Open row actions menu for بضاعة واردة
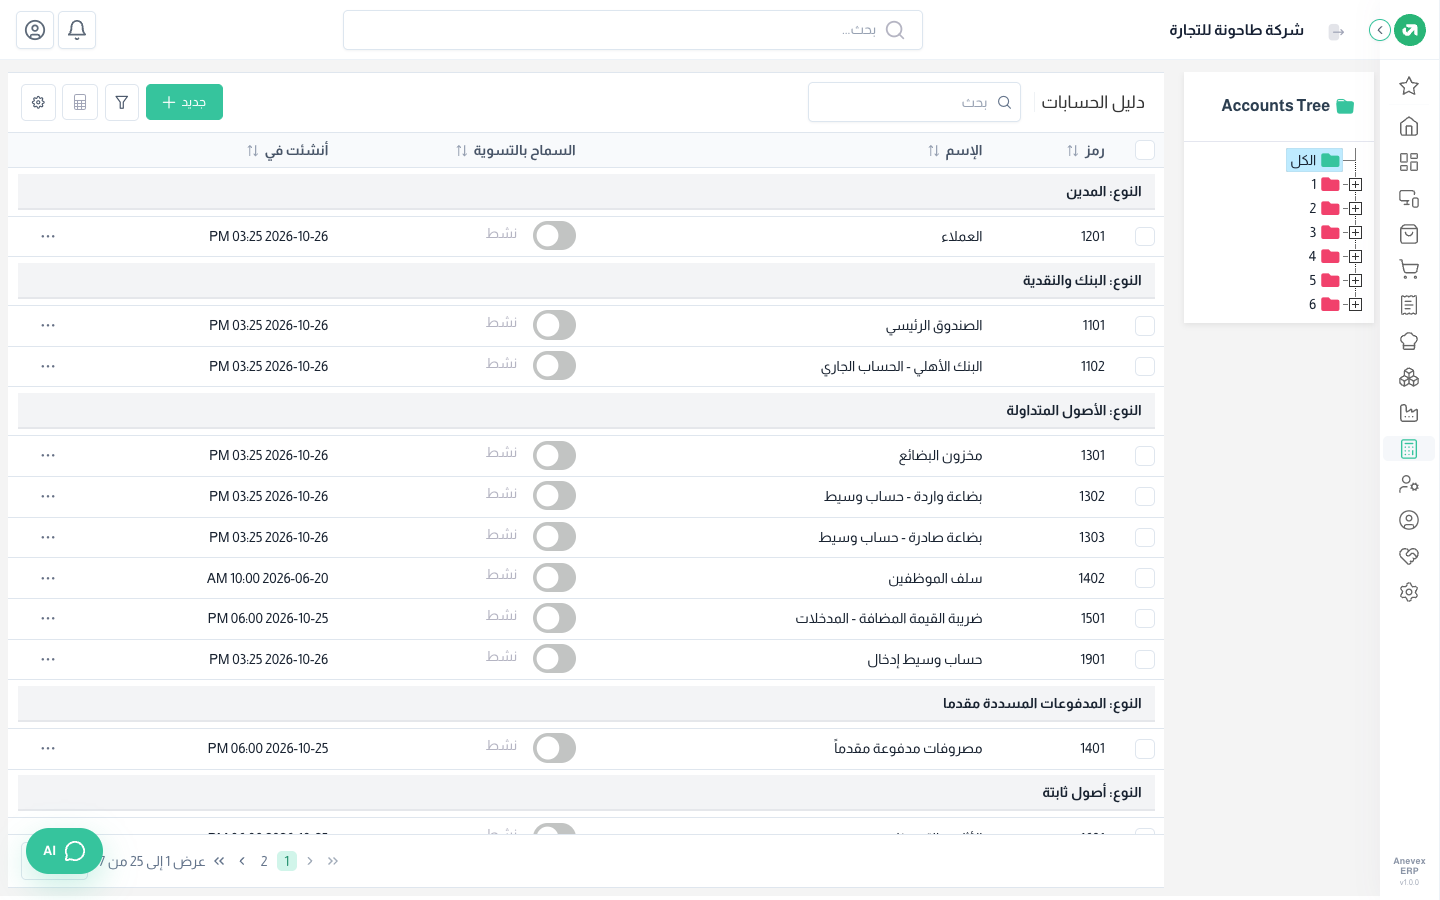The image size is (1440, 900). click(x=48, y=497)
